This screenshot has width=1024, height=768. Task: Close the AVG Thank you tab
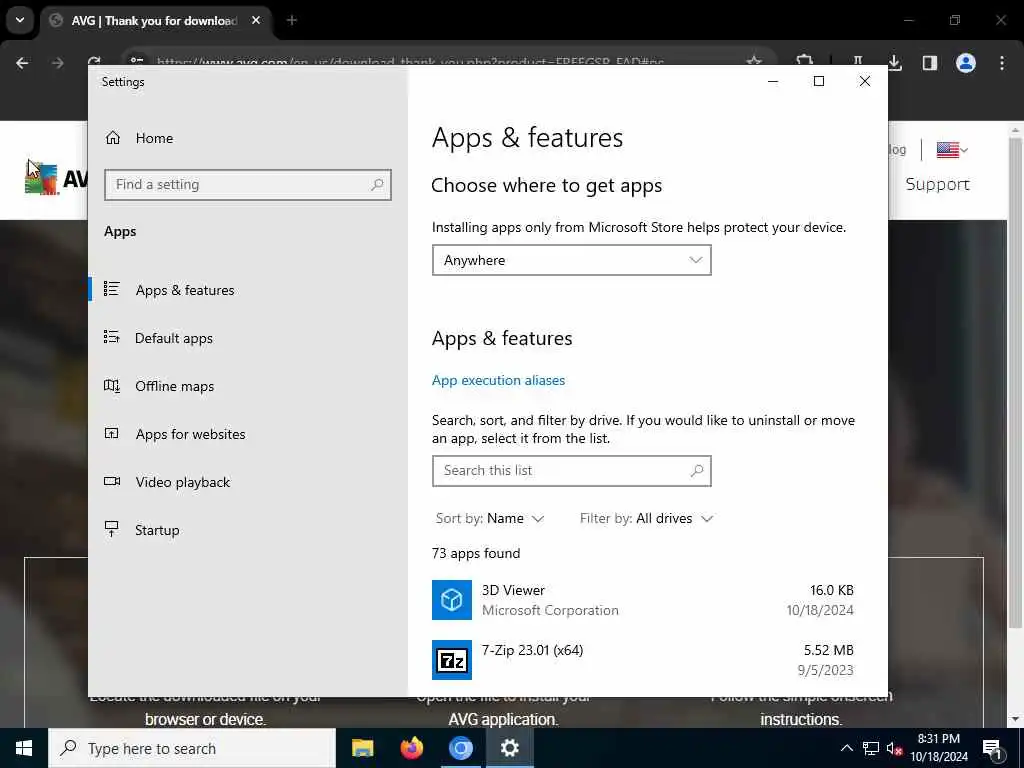pos(256,20)
